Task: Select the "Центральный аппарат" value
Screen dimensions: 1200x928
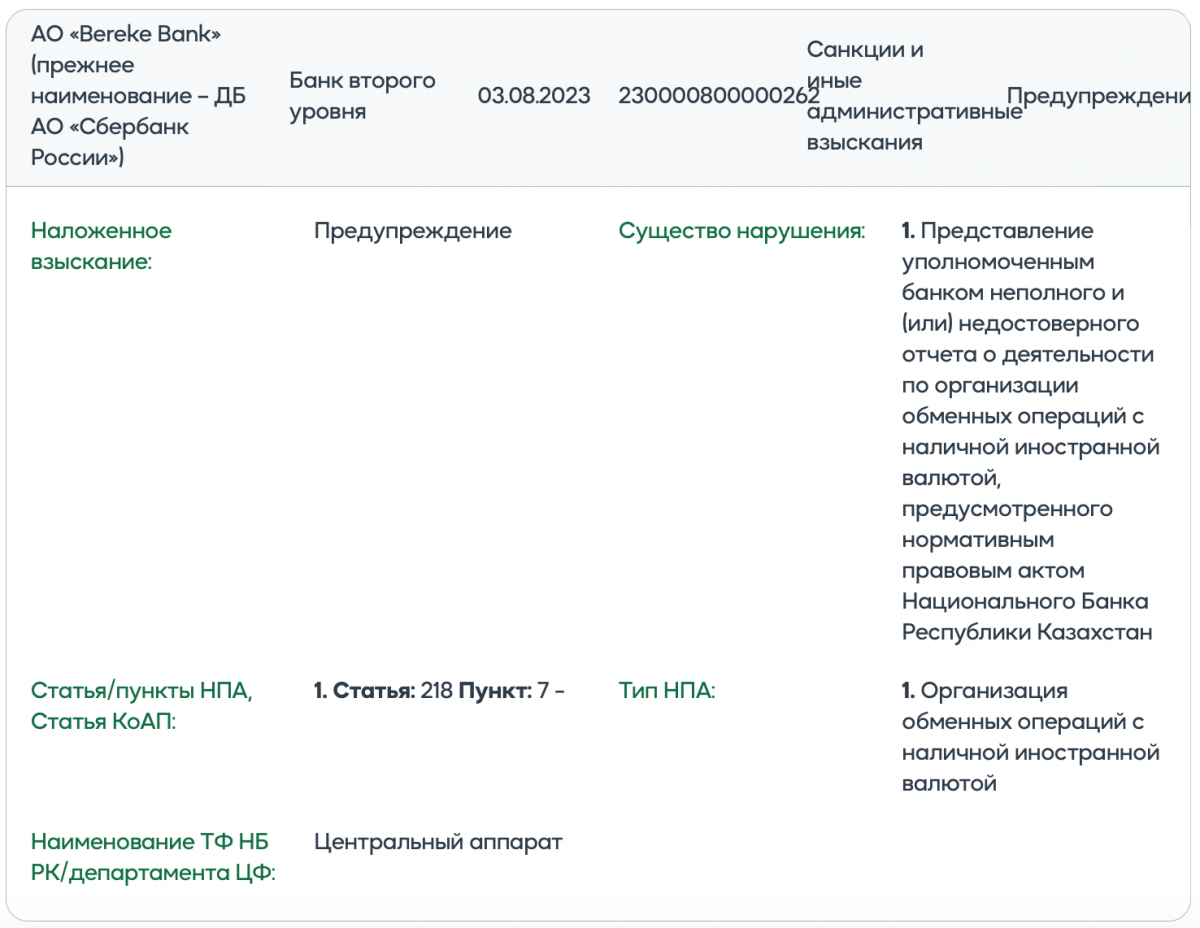Action: tap(438, 842)
